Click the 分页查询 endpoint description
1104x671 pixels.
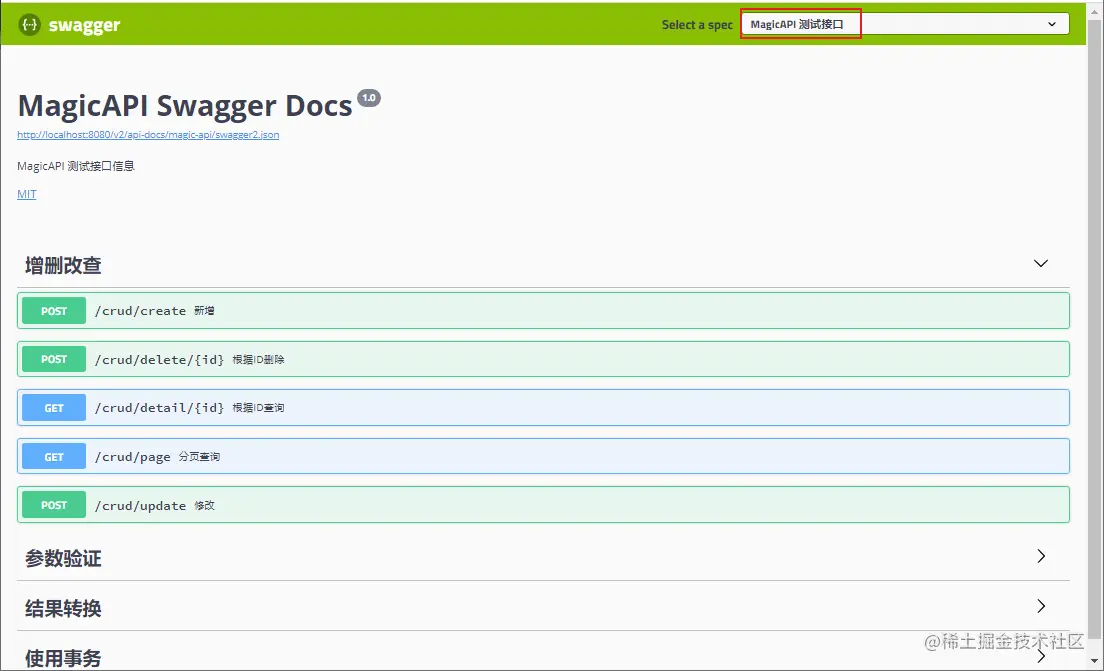199,457
